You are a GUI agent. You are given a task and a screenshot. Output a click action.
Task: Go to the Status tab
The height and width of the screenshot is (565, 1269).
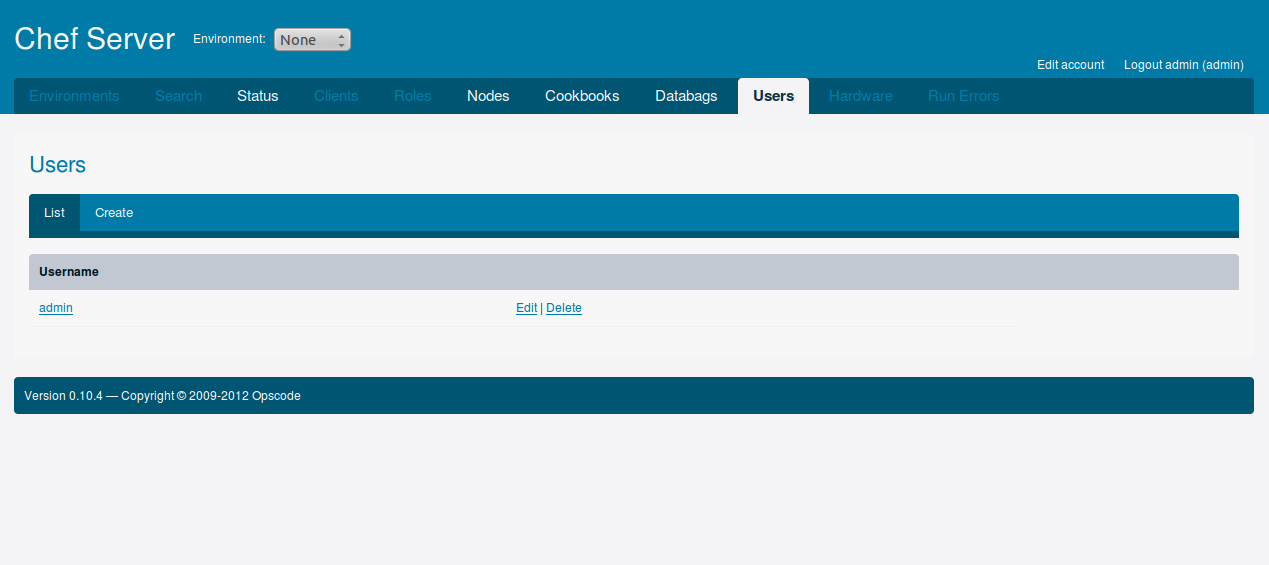coord(258,96)
